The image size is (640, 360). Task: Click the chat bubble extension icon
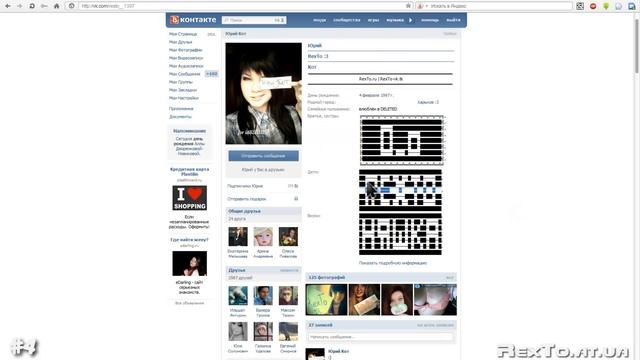(619, 6)
